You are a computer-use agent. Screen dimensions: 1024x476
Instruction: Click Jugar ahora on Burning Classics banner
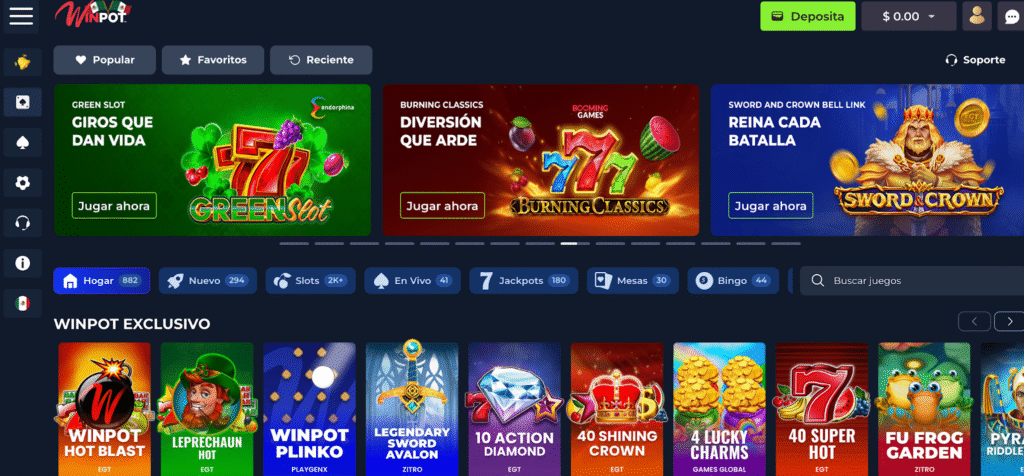(x=442, y=206)
